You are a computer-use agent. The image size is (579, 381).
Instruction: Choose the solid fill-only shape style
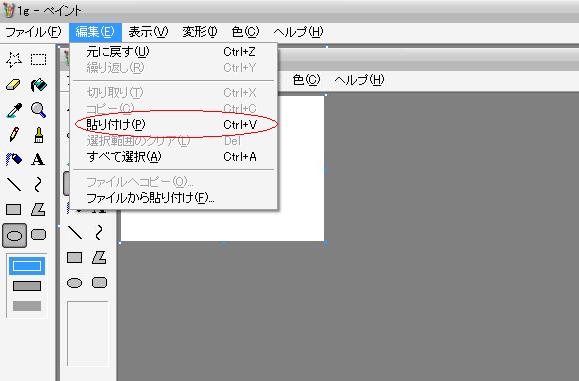(x=27, y=306)
